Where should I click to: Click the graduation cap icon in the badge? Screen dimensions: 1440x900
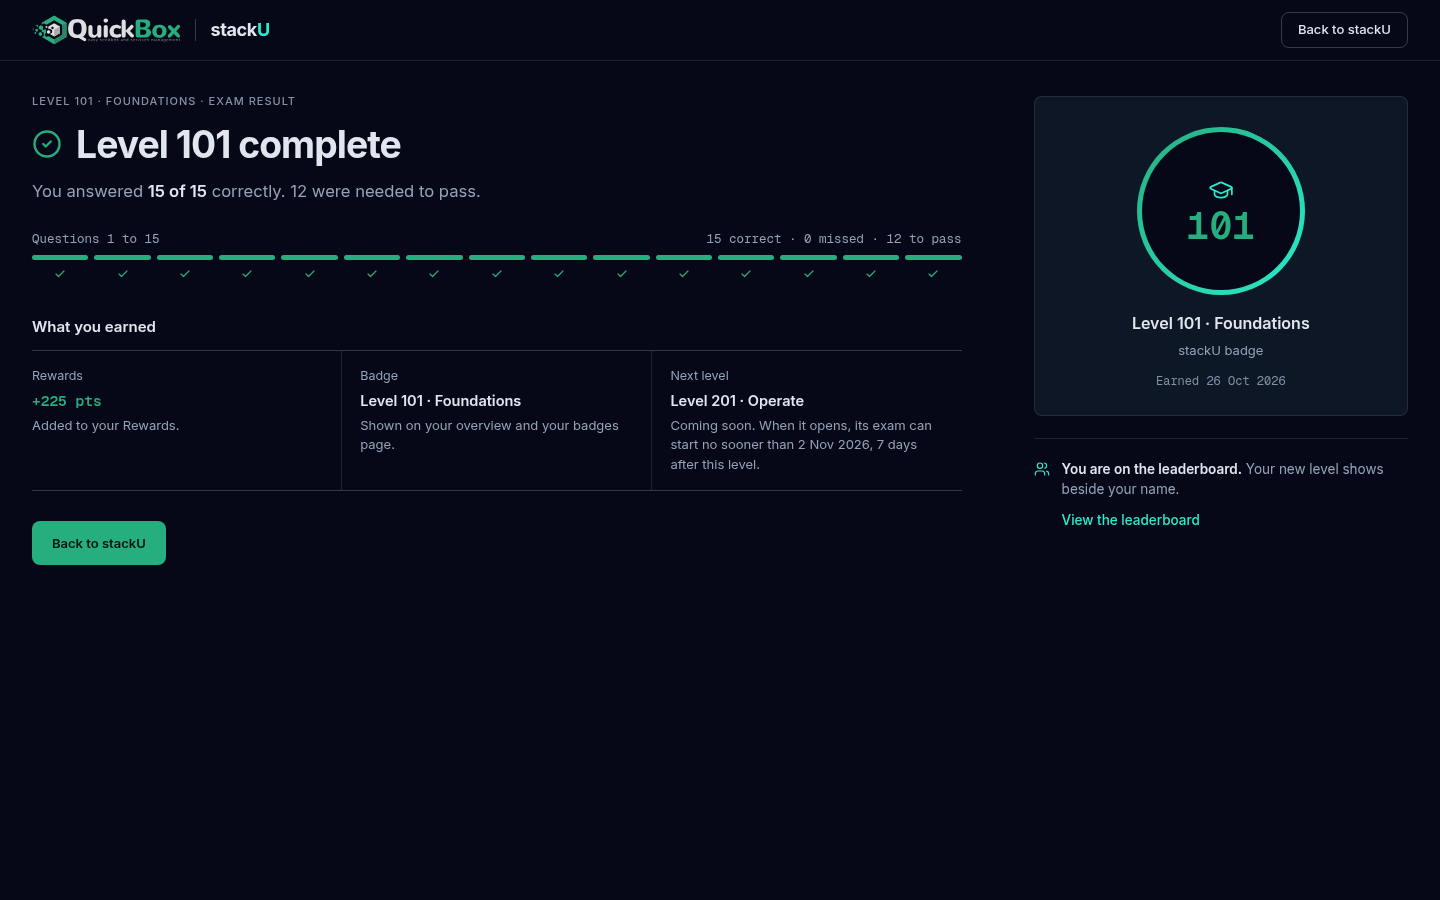[1221, 190]
